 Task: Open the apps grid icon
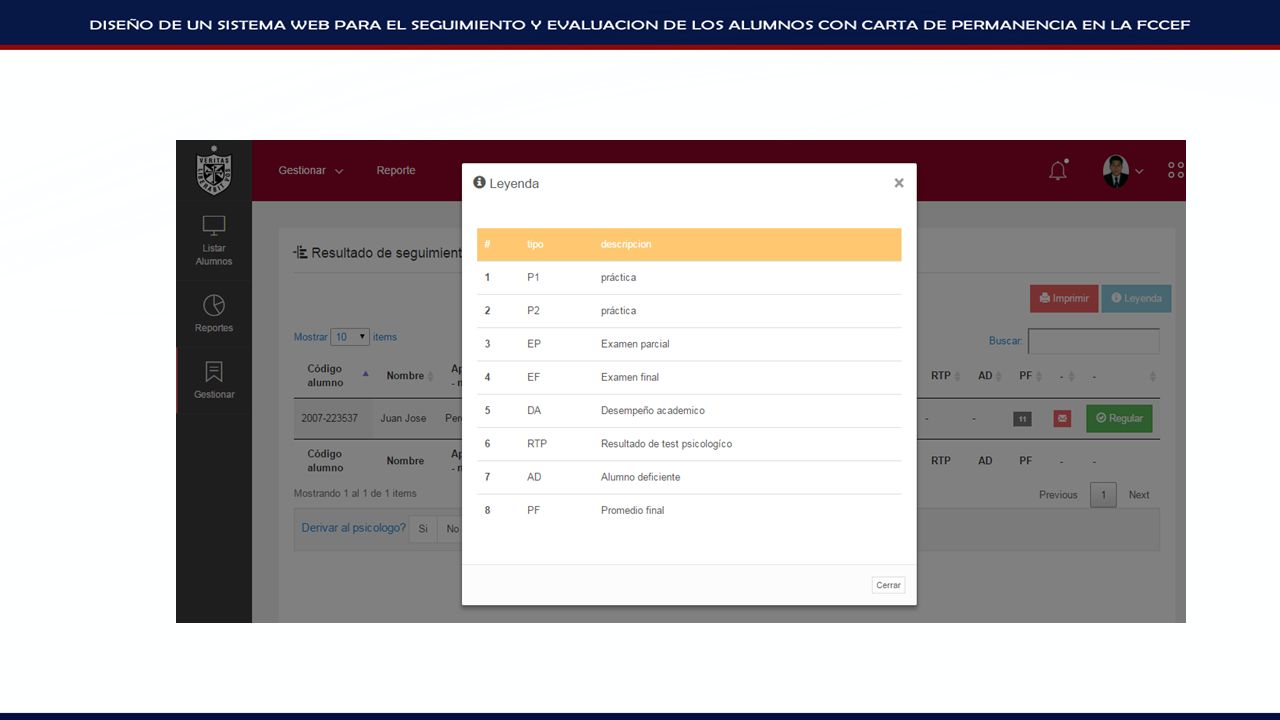(1176, 171)
